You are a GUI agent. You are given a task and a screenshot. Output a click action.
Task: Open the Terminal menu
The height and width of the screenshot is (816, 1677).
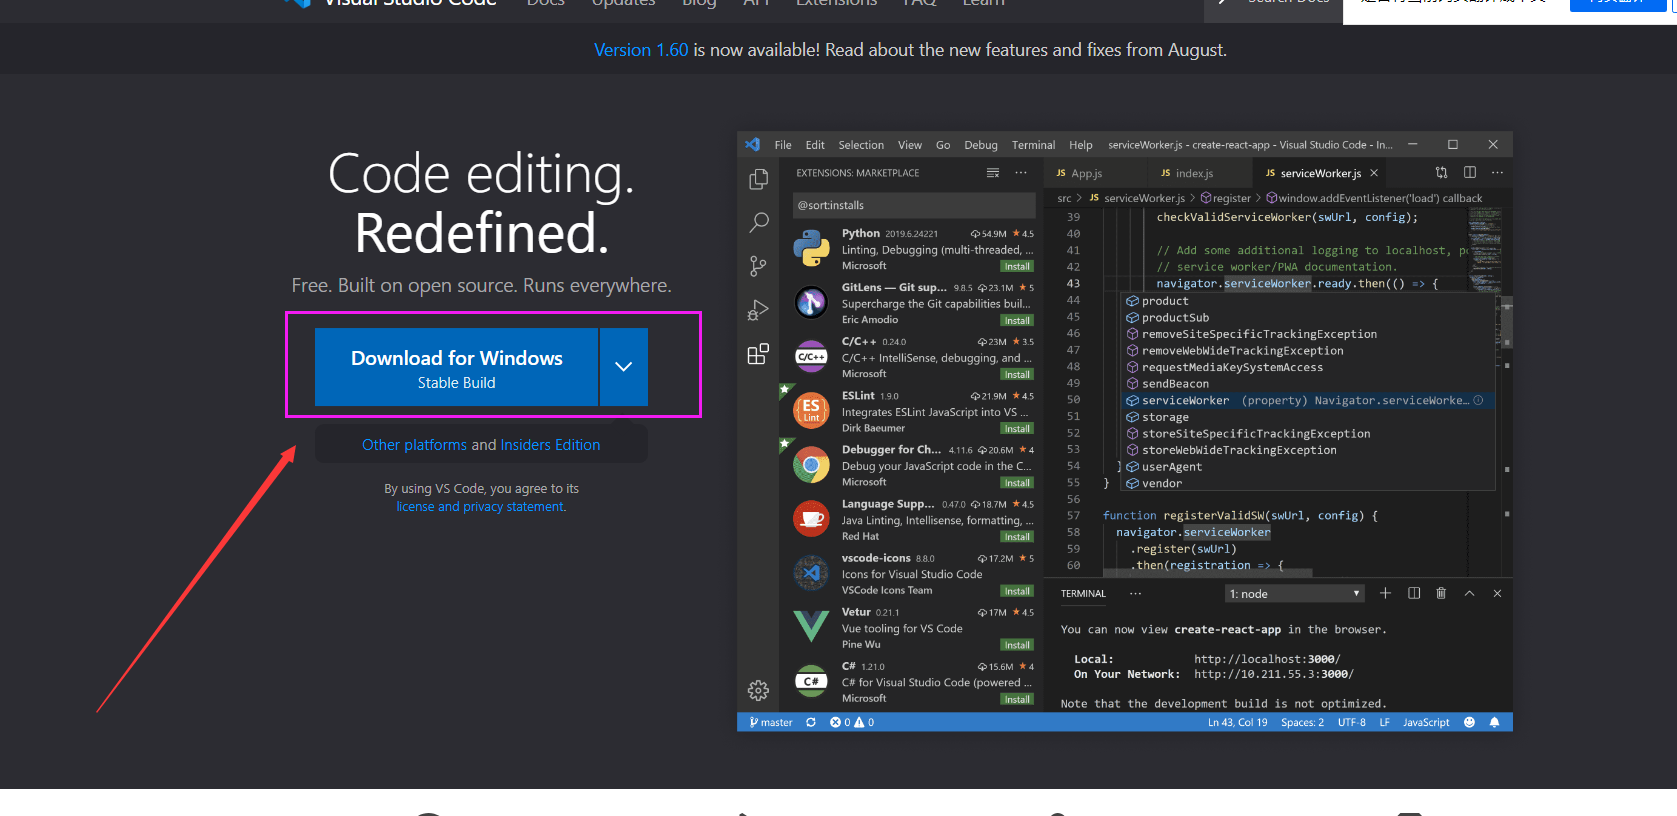click(1033, 145)
